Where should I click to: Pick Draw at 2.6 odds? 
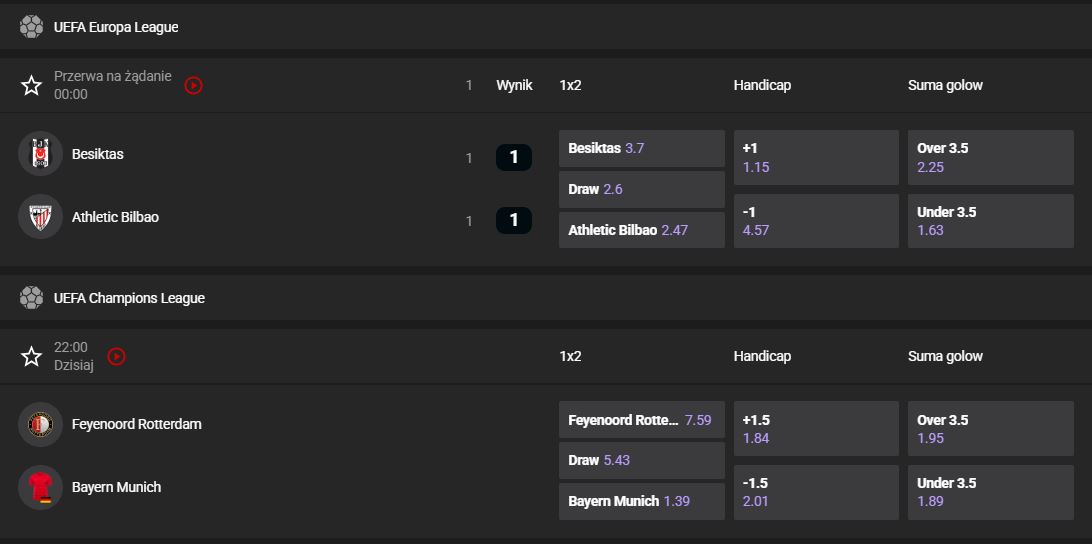tap(641, 189)
